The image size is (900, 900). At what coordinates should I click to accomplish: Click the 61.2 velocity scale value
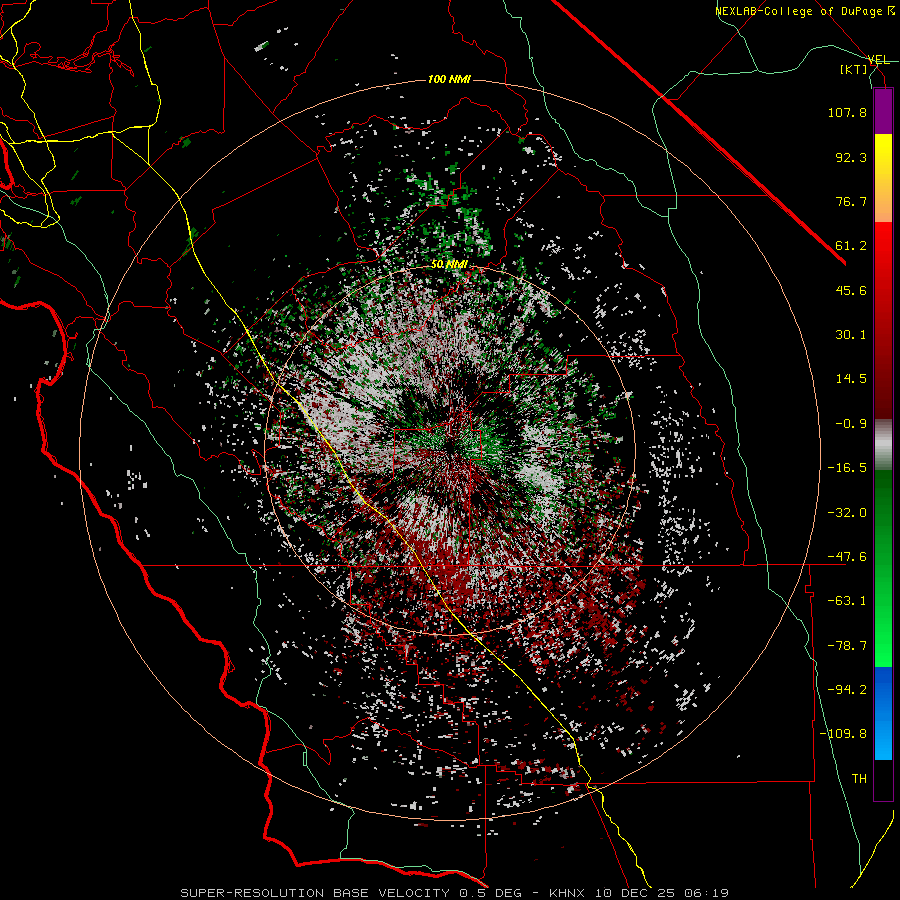(x=851, y=246)
